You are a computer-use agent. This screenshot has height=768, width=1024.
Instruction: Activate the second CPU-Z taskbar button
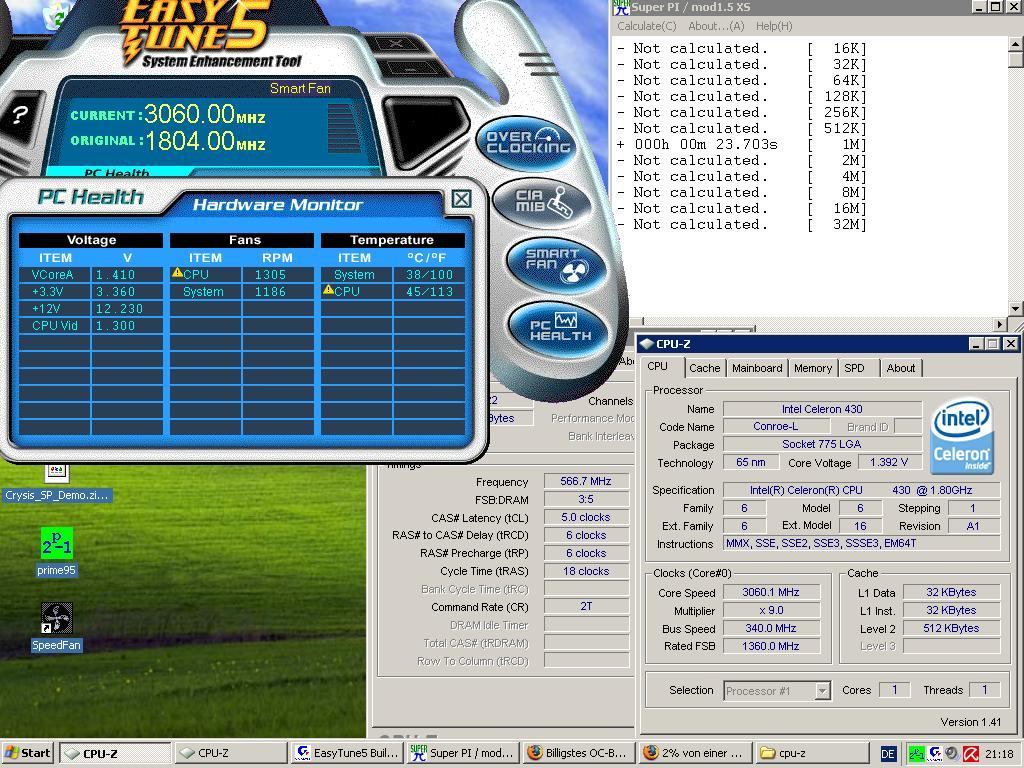click(x=230, y=753)
